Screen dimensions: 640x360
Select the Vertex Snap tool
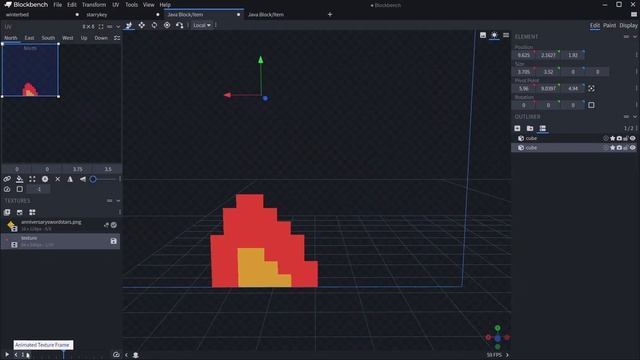(x=180, y=25)
